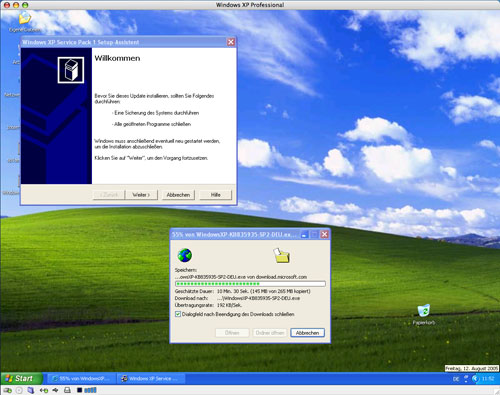Screen dimensions: 500x395
Task: Click the Weiter button in setup wizard
Action: point(141,195)
